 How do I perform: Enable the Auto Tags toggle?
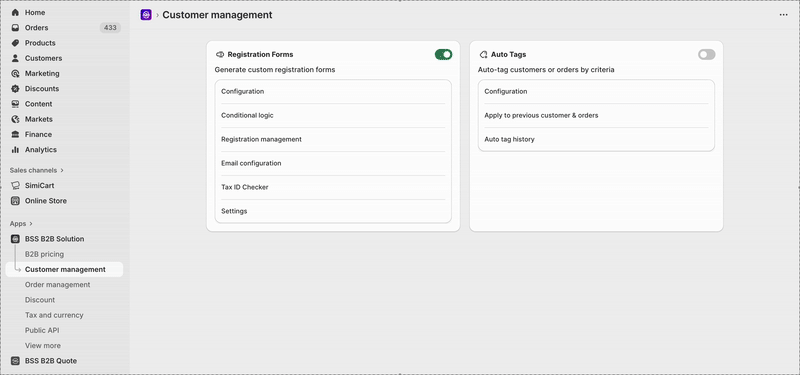[707, 55]
